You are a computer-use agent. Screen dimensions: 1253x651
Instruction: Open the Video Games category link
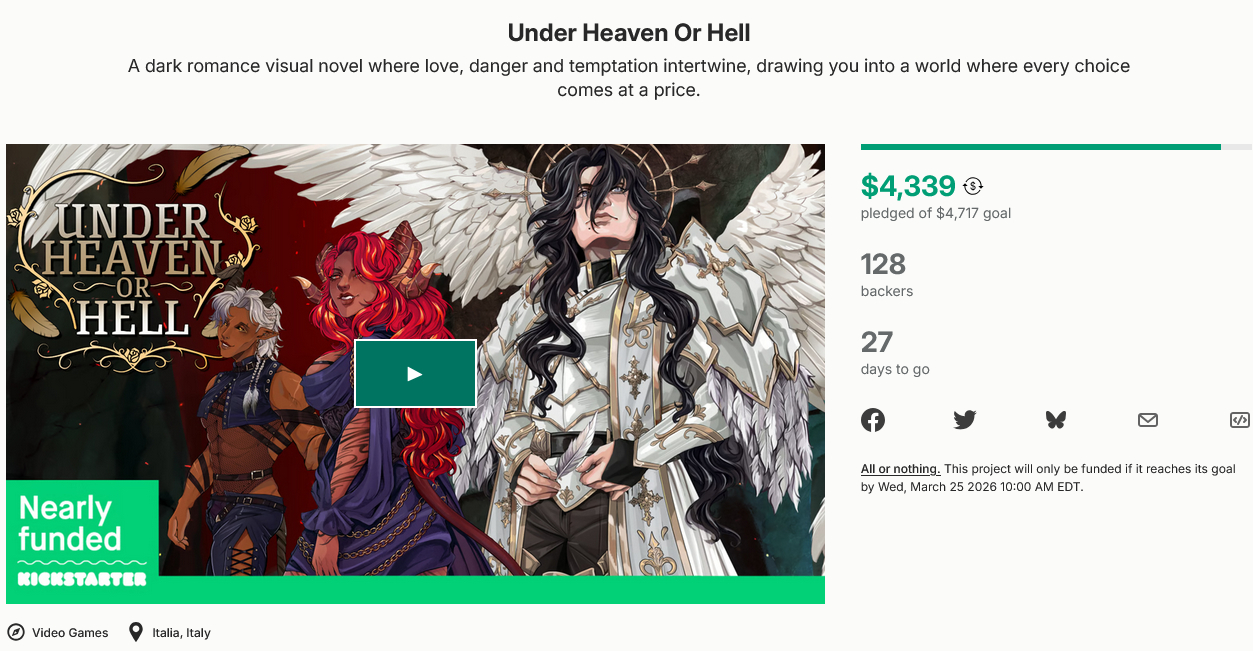pyautogui.click(x=70, y=633)
